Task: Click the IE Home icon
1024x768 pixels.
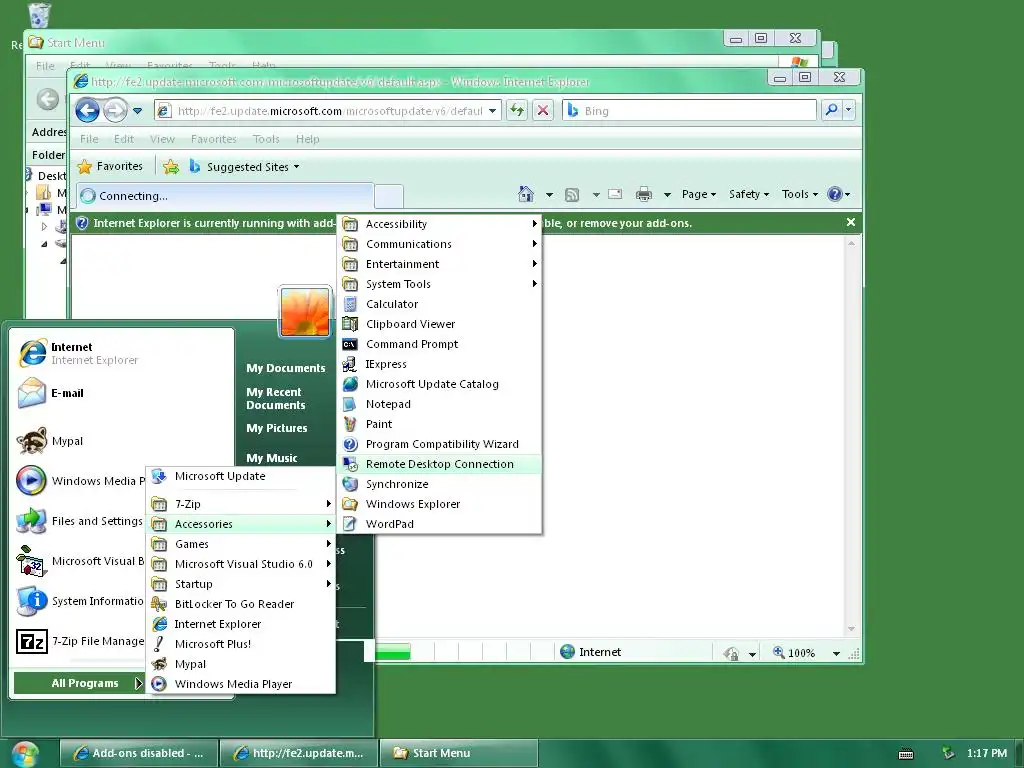Action: pos(526,194)
